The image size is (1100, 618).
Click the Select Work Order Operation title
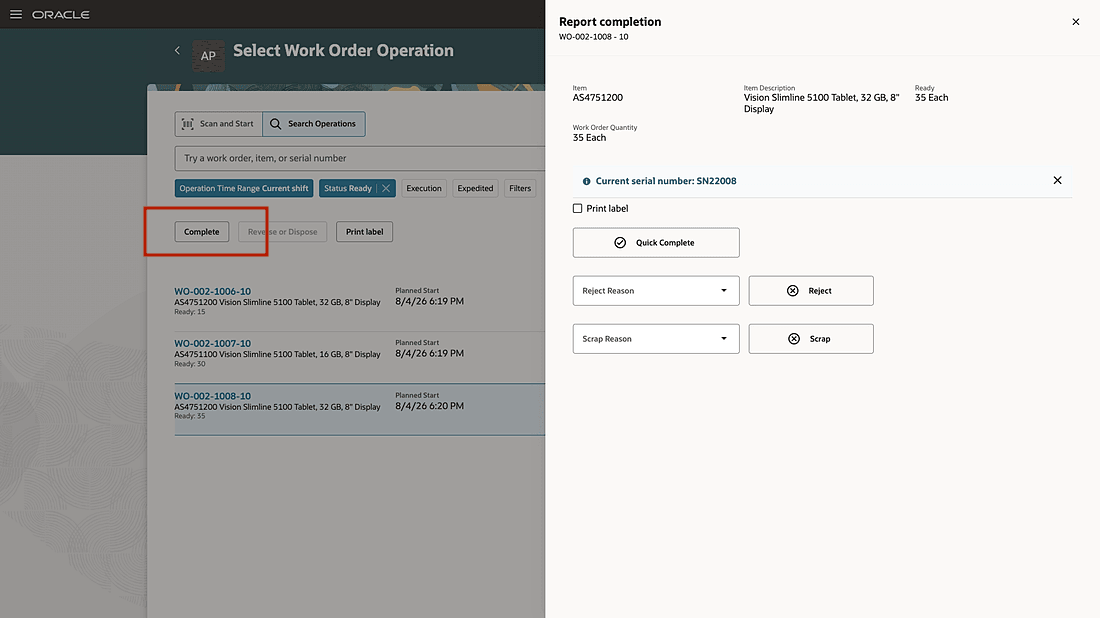(x=343, y=51)
